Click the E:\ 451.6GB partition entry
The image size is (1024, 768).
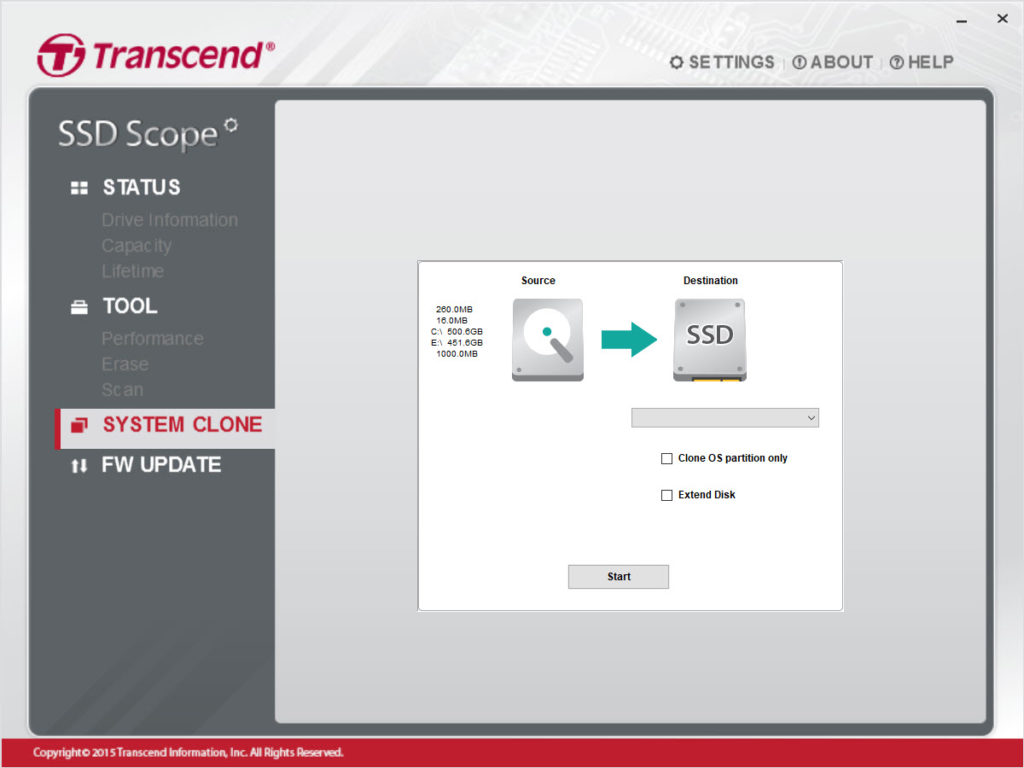456,343
